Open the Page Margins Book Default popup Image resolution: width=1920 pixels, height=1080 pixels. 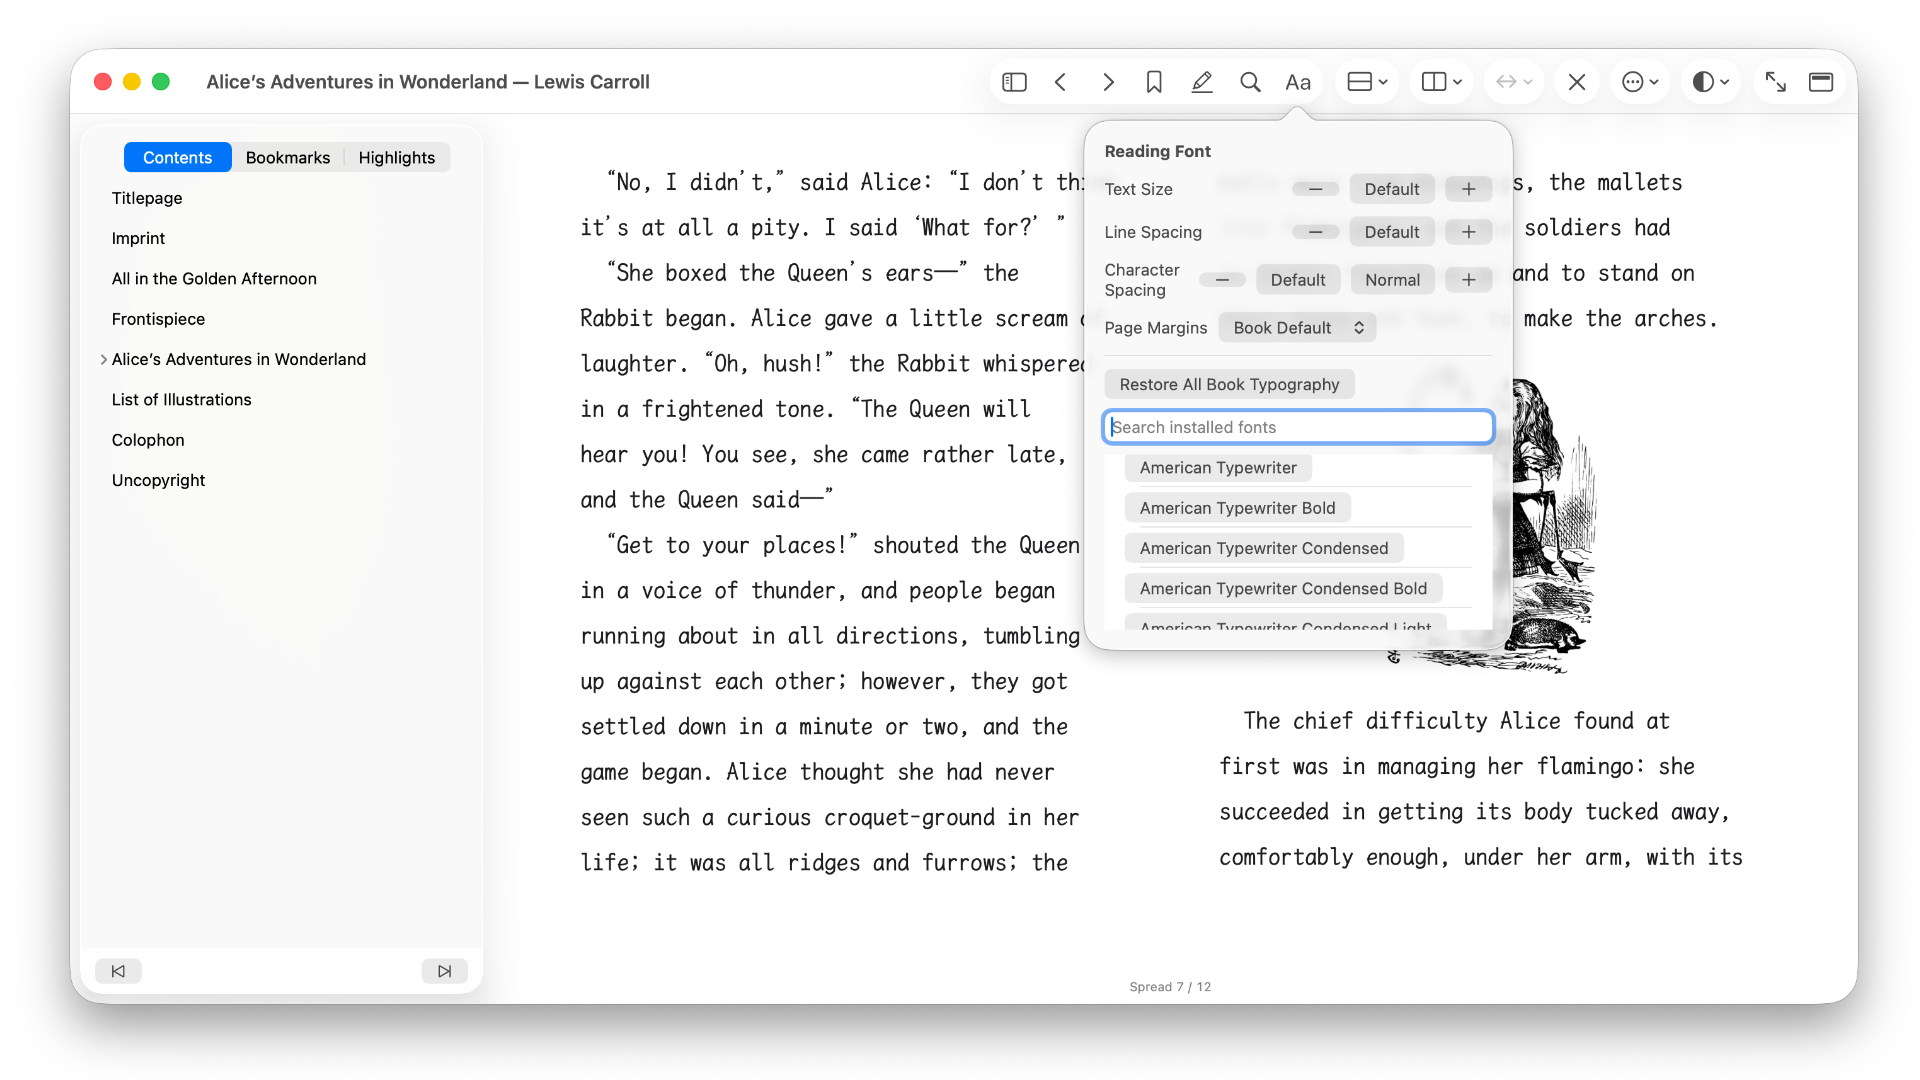pos(1298,328)
